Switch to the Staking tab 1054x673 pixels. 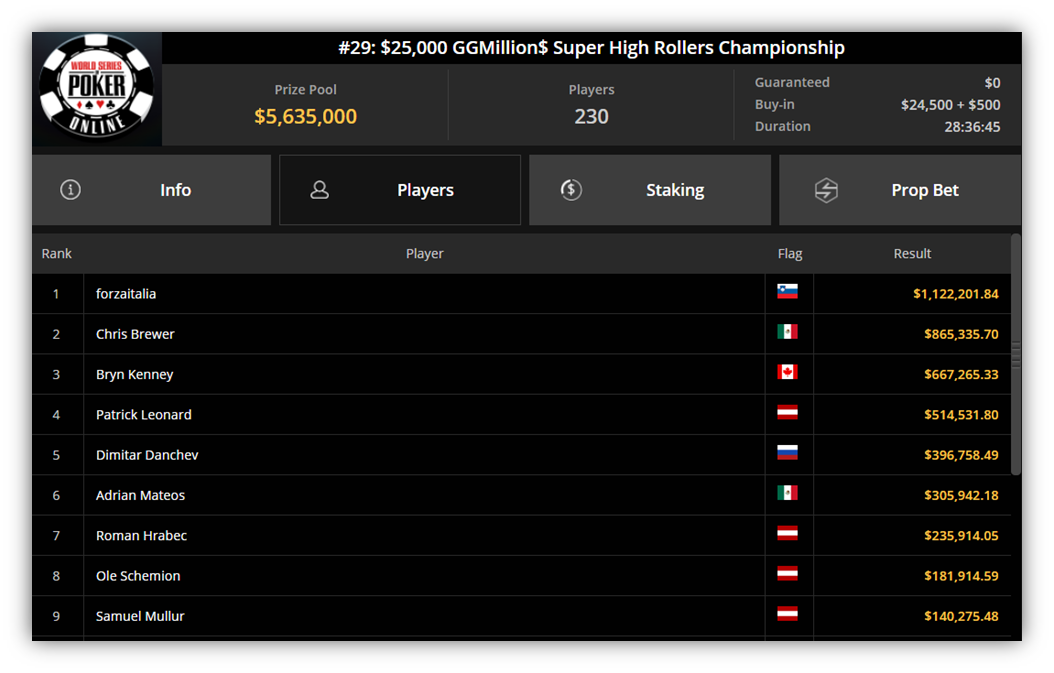click(650, 190)
